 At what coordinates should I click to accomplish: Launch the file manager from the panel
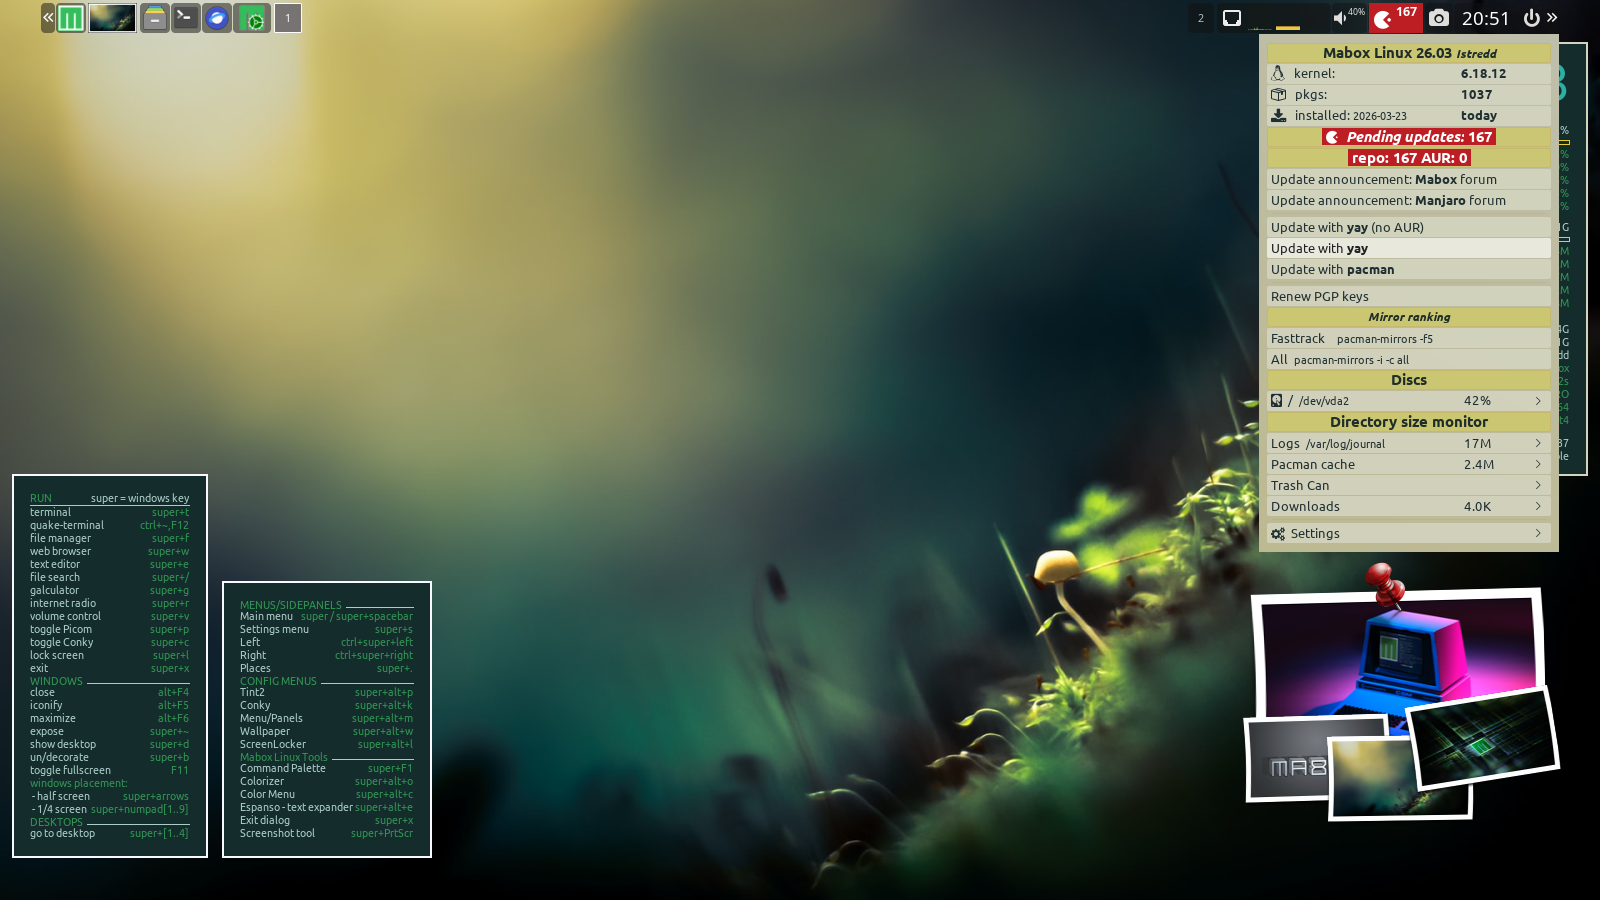click(x=154, y=18)
